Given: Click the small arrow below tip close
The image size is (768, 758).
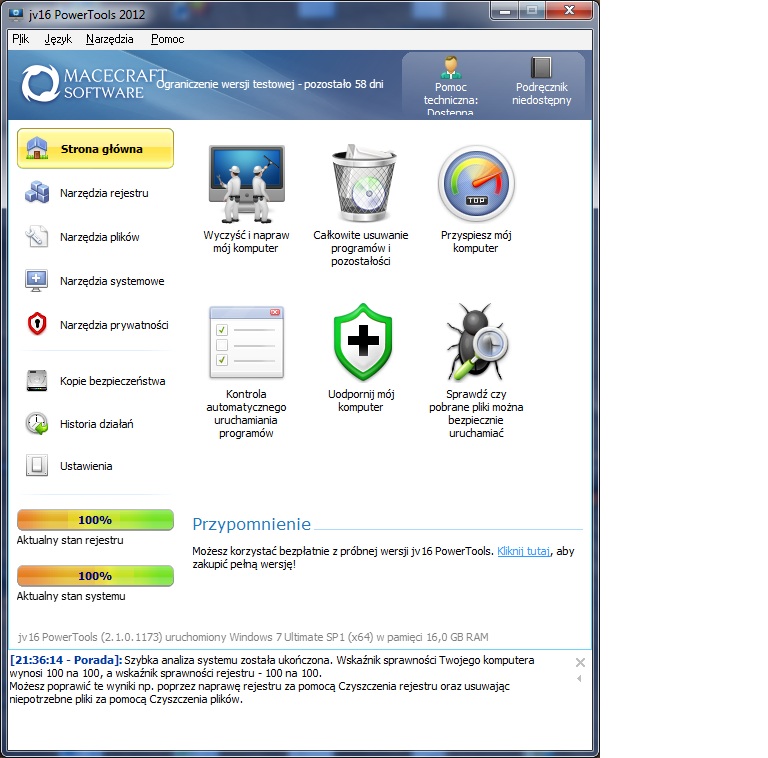Looking at the screenshot, I should coord(579,679).
